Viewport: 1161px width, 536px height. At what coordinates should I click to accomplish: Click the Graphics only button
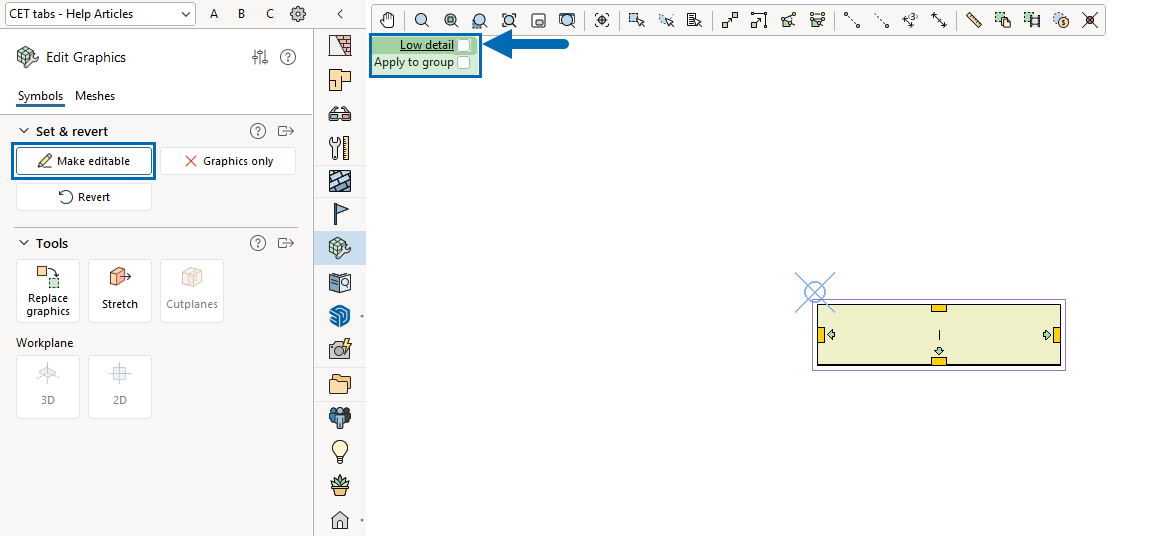[x=228, y=161]
